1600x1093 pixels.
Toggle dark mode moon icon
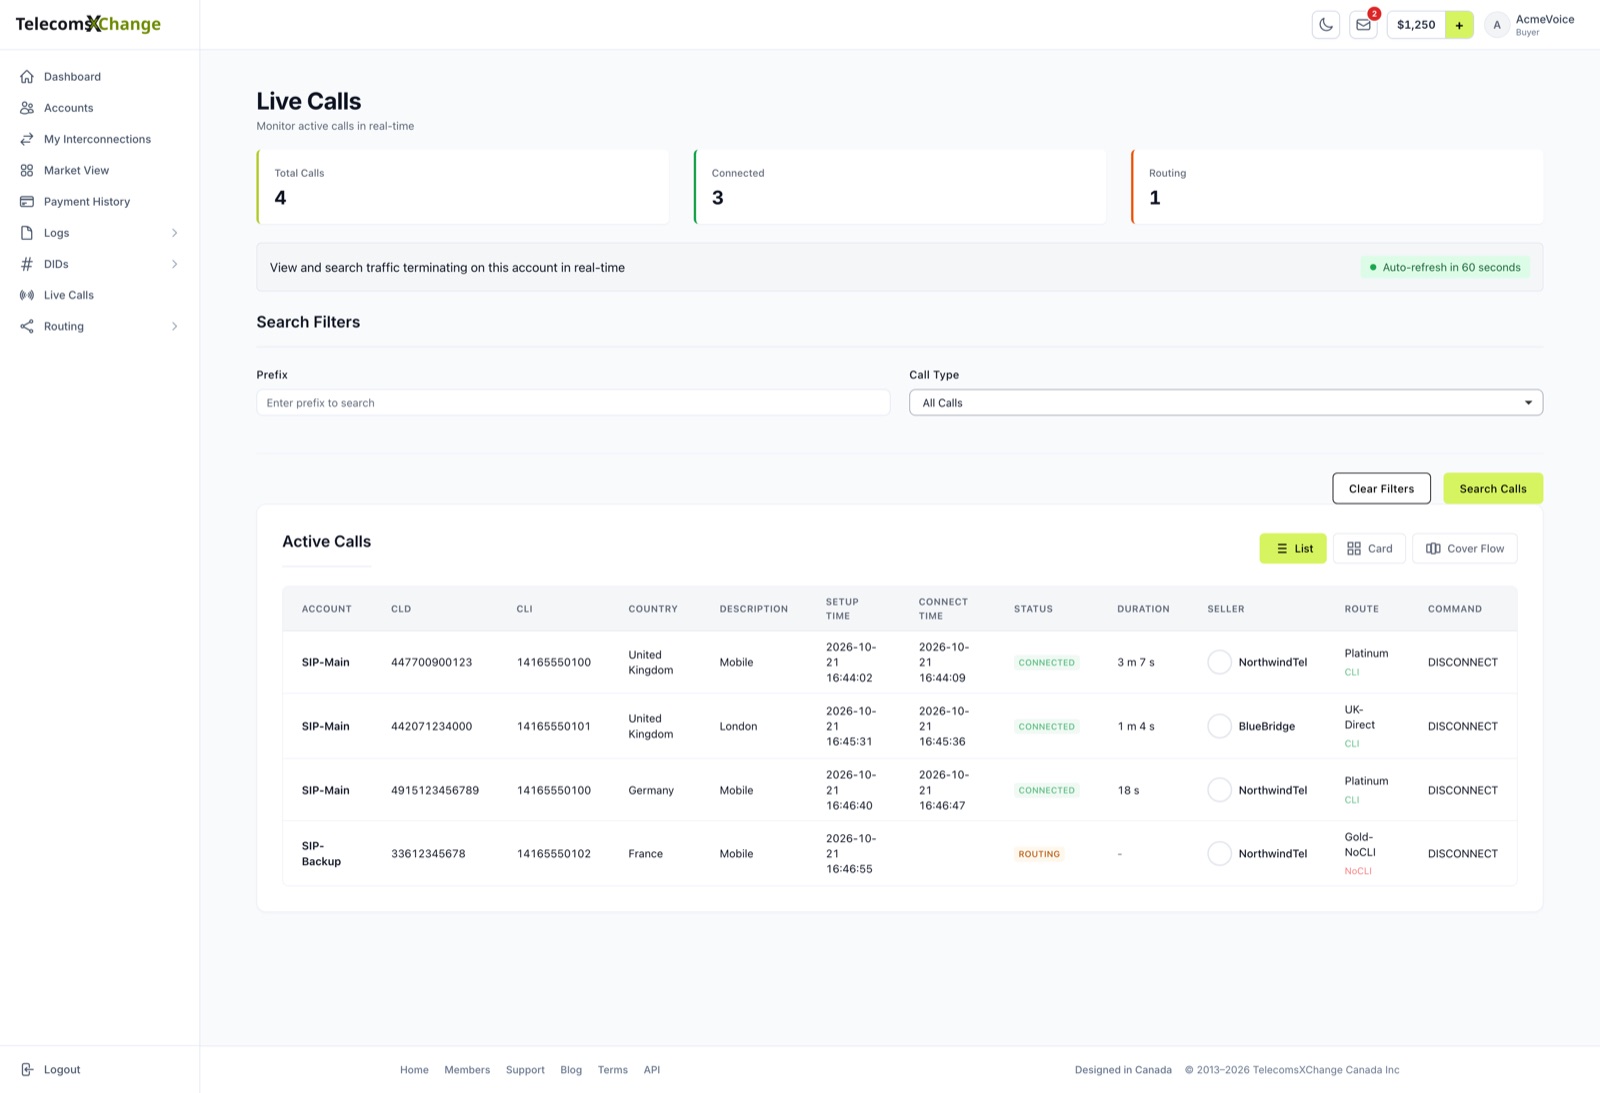(x=1326, y=25)
